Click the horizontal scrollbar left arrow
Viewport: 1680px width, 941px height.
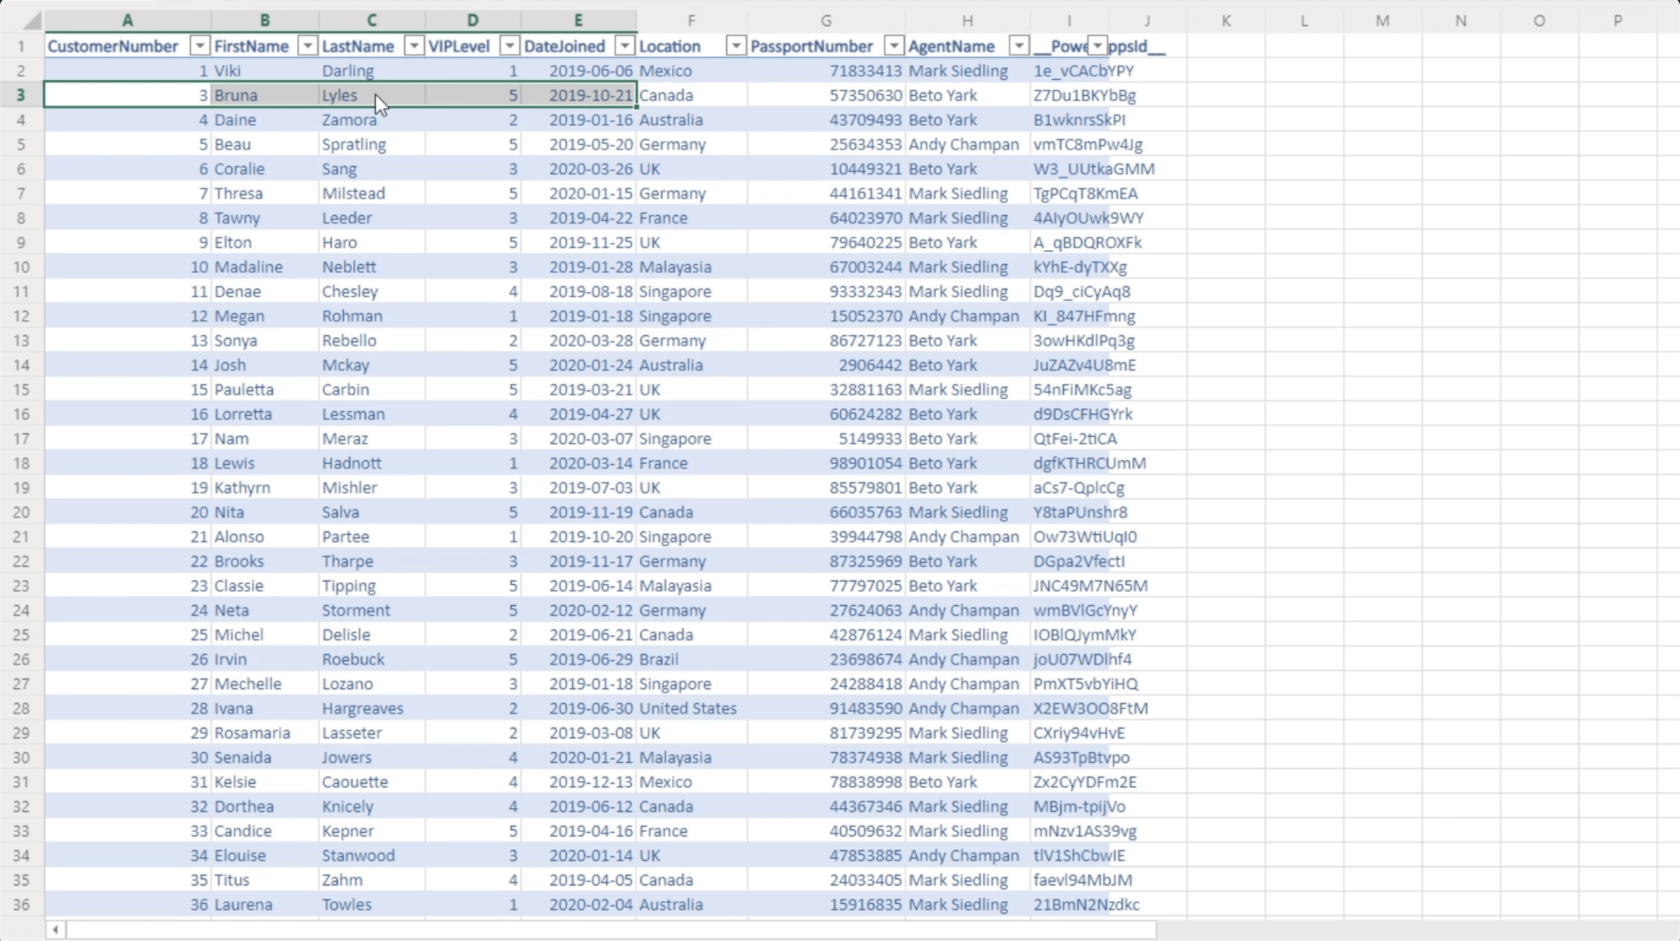(x=56, y=930)
